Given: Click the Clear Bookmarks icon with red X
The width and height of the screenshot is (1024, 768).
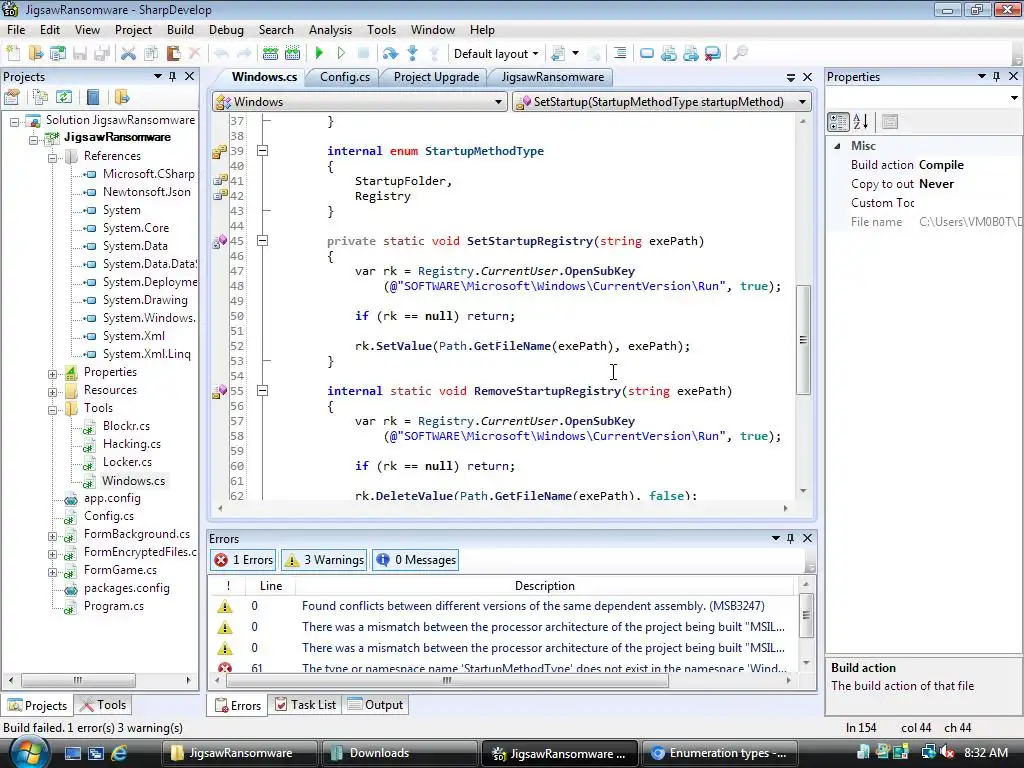Looking at the screenshot, I should click(x=712, y=54).
